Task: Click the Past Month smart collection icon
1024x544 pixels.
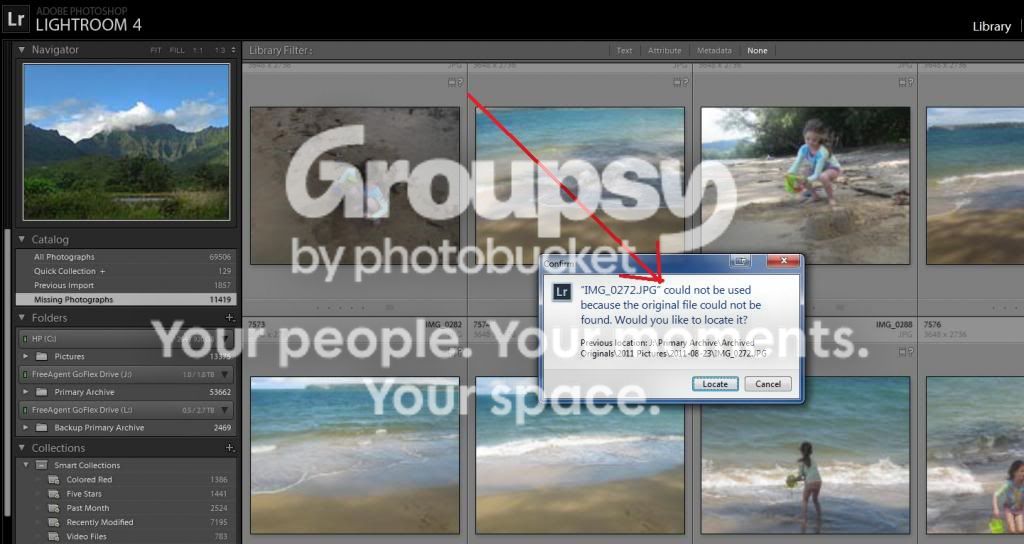Action: [54, 508]
